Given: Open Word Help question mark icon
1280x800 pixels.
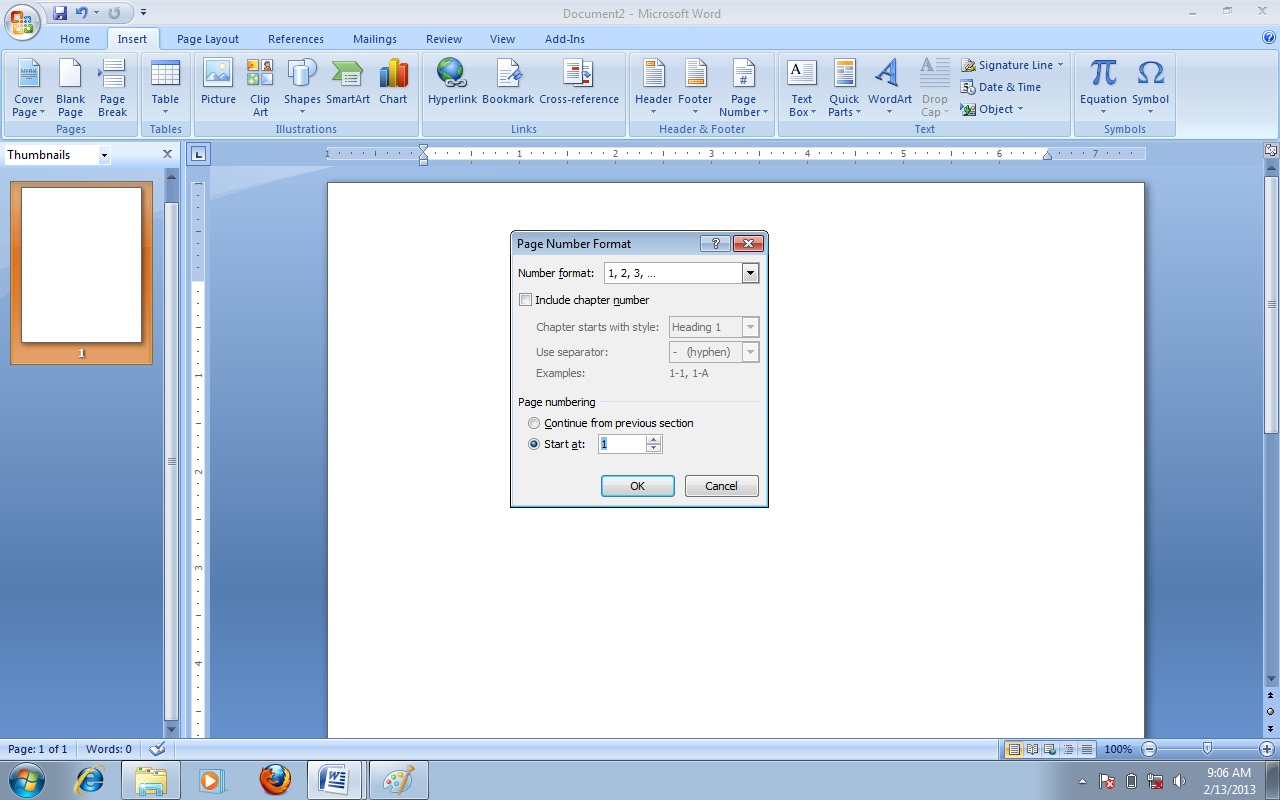Looking at the screenshot, I should (1269, 38).
